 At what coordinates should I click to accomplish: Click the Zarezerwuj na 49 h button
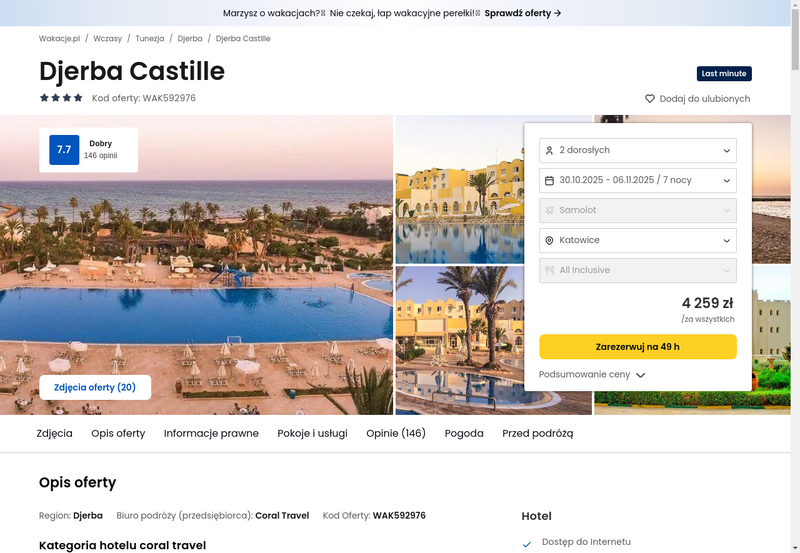(638, 347)
